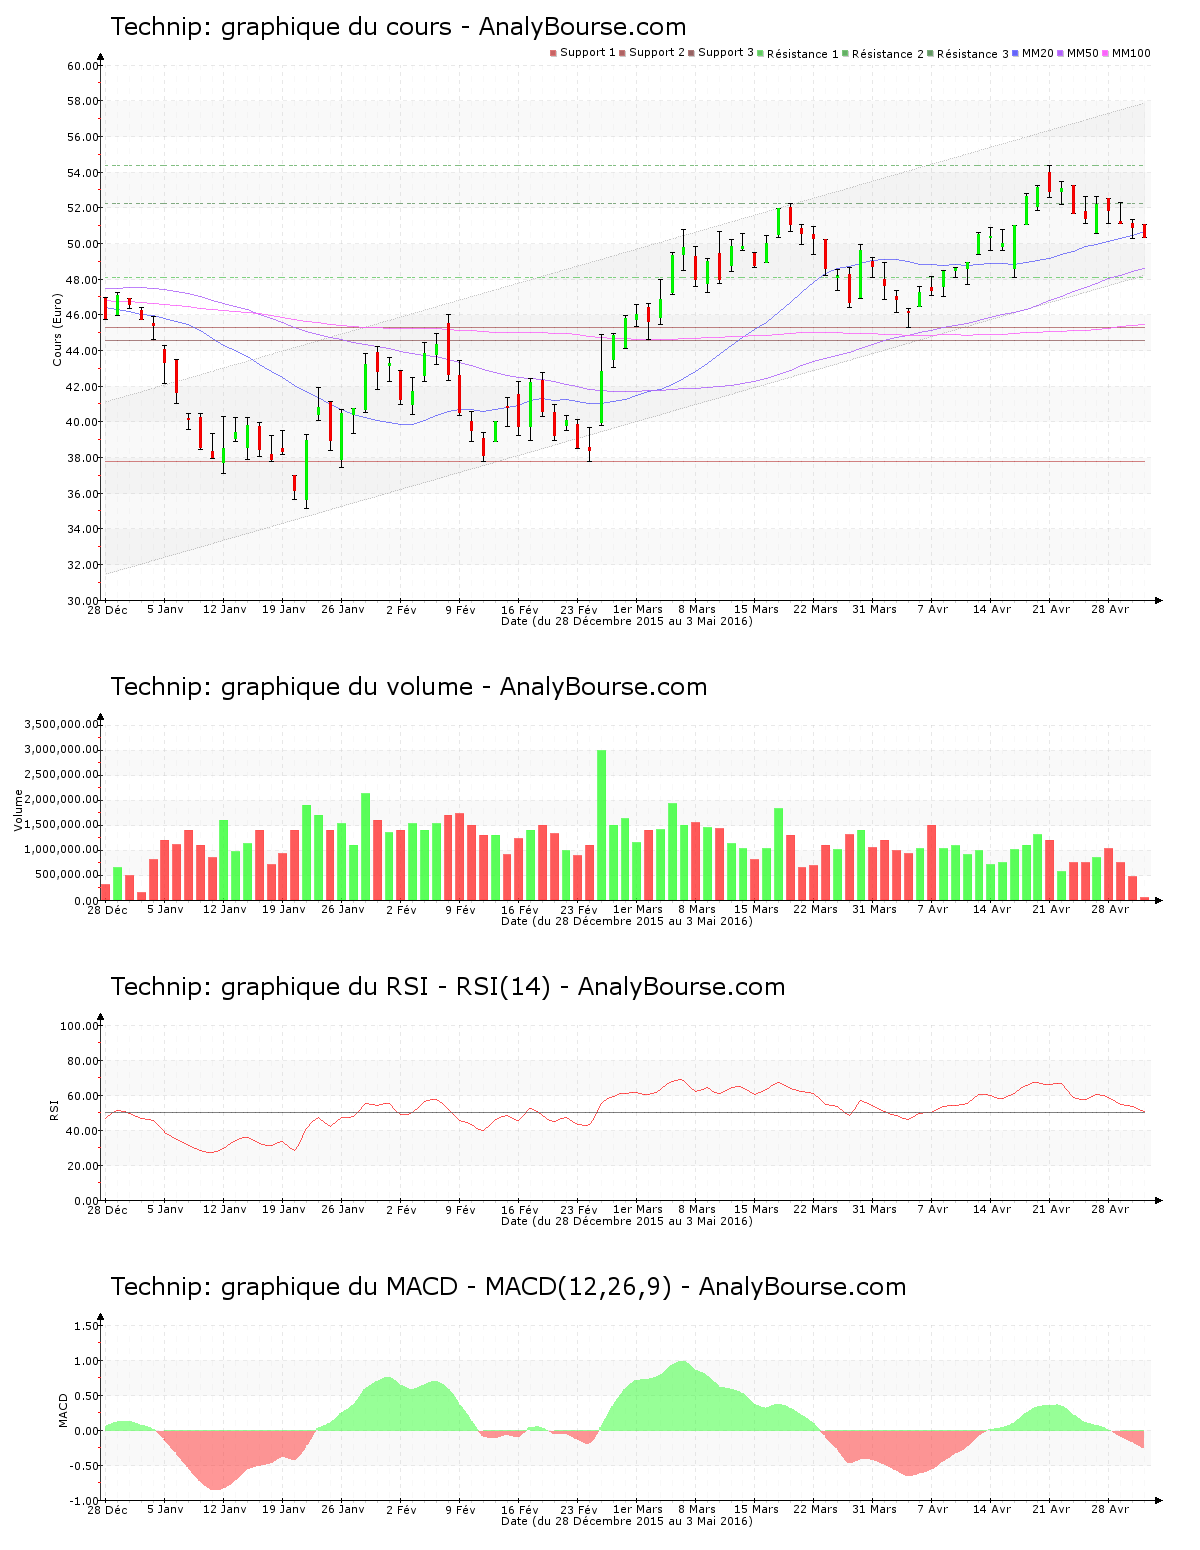Click the tallest green volume bar
Screen dimensions: 1200x1550
click(601, 825)
